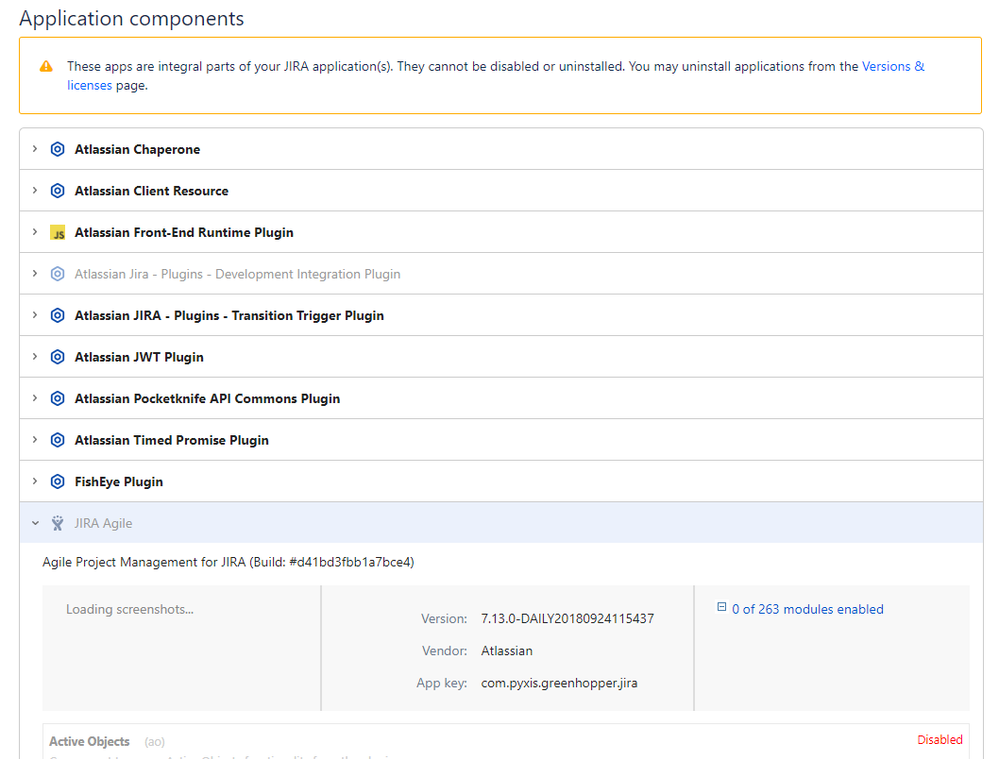The height and width of the screenshot is (759, 999).
Task: Click the Transition Trigger Plugin icon
Action: point(57,316)
